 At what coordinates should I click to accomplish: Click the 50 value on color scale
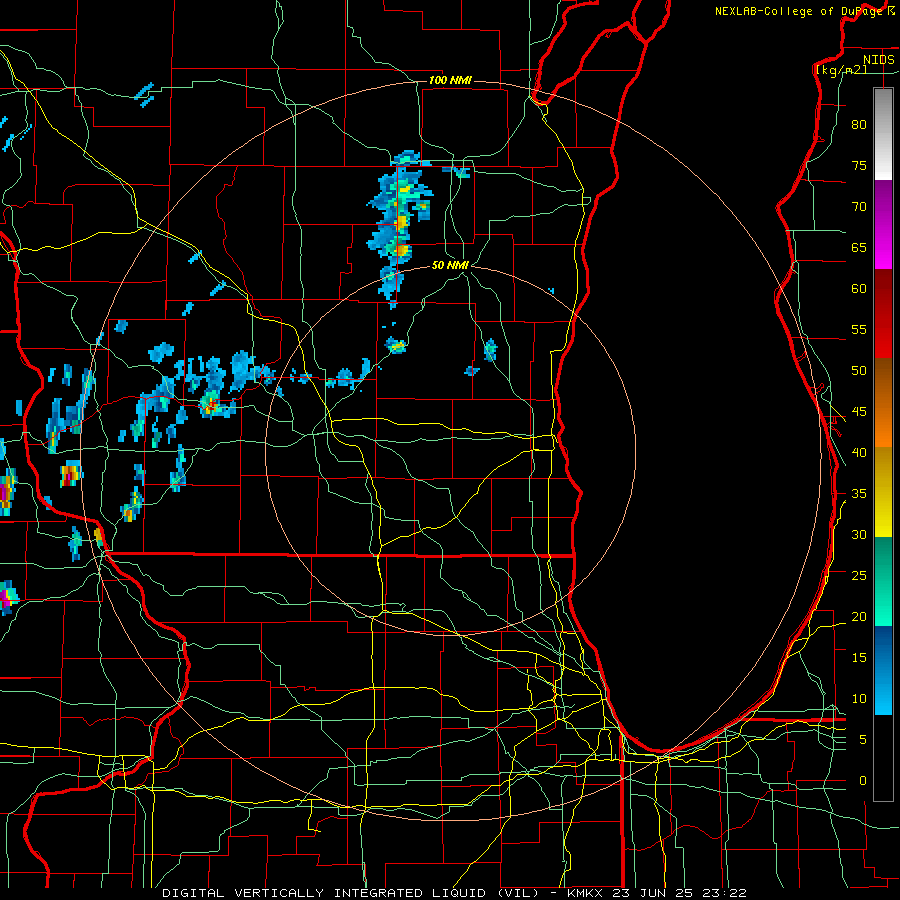coord(859,371)
